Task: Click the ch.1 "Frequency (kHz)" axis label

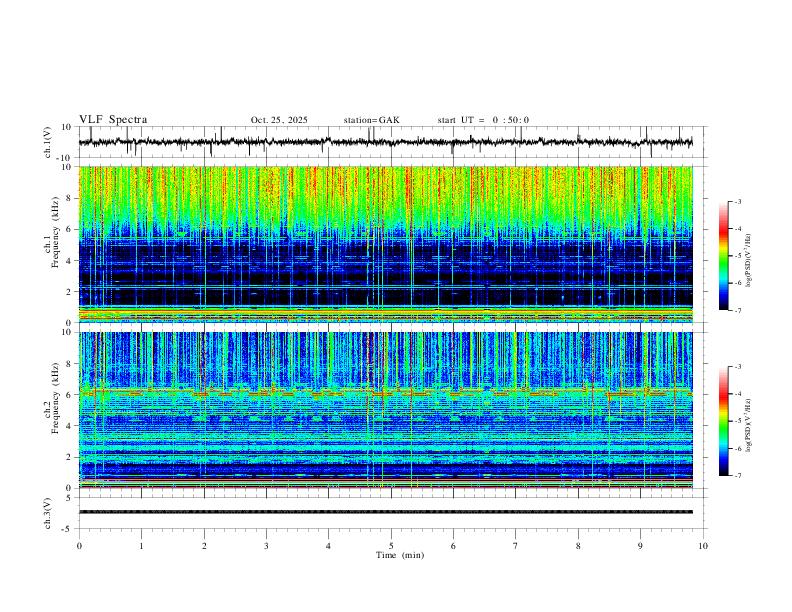Action: click(55, 233)
